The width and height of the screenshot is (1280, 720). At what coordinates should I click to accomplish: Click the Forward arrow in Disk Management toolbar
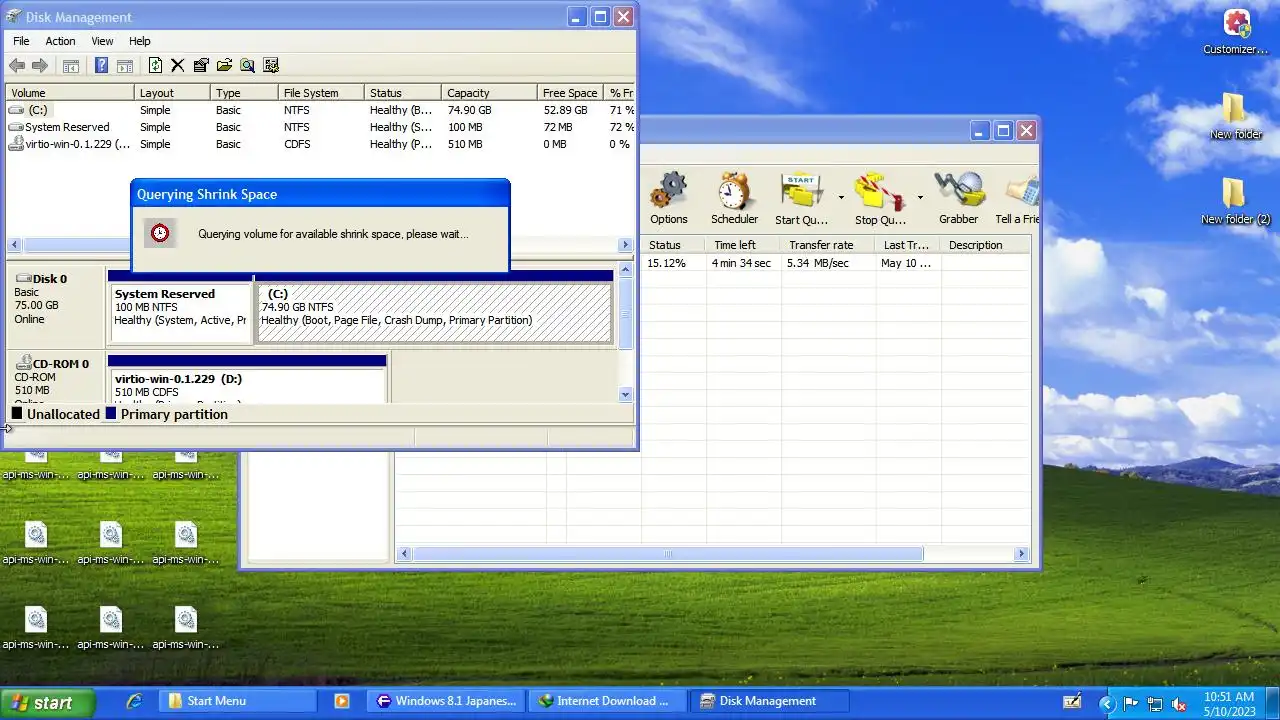[x=40, y=65]
